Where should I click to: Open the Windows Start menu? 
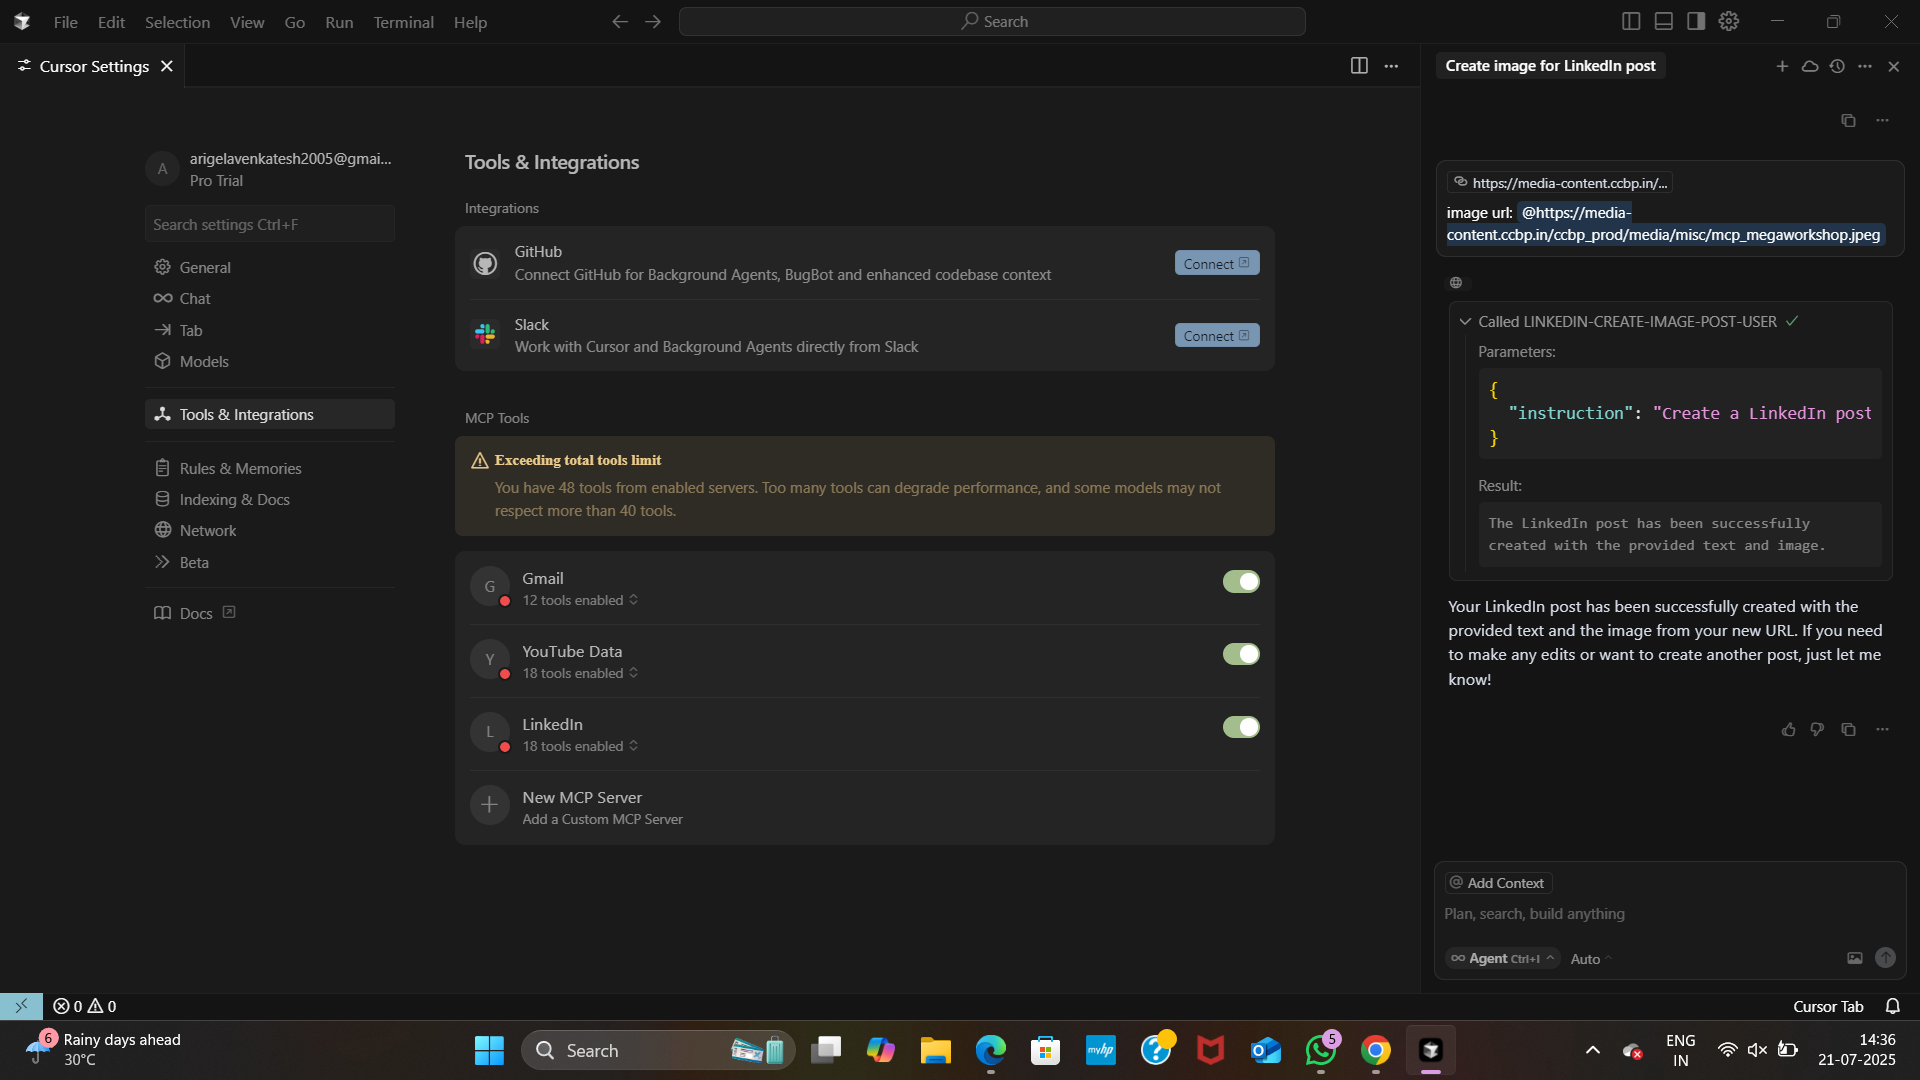pos(489,1050)
